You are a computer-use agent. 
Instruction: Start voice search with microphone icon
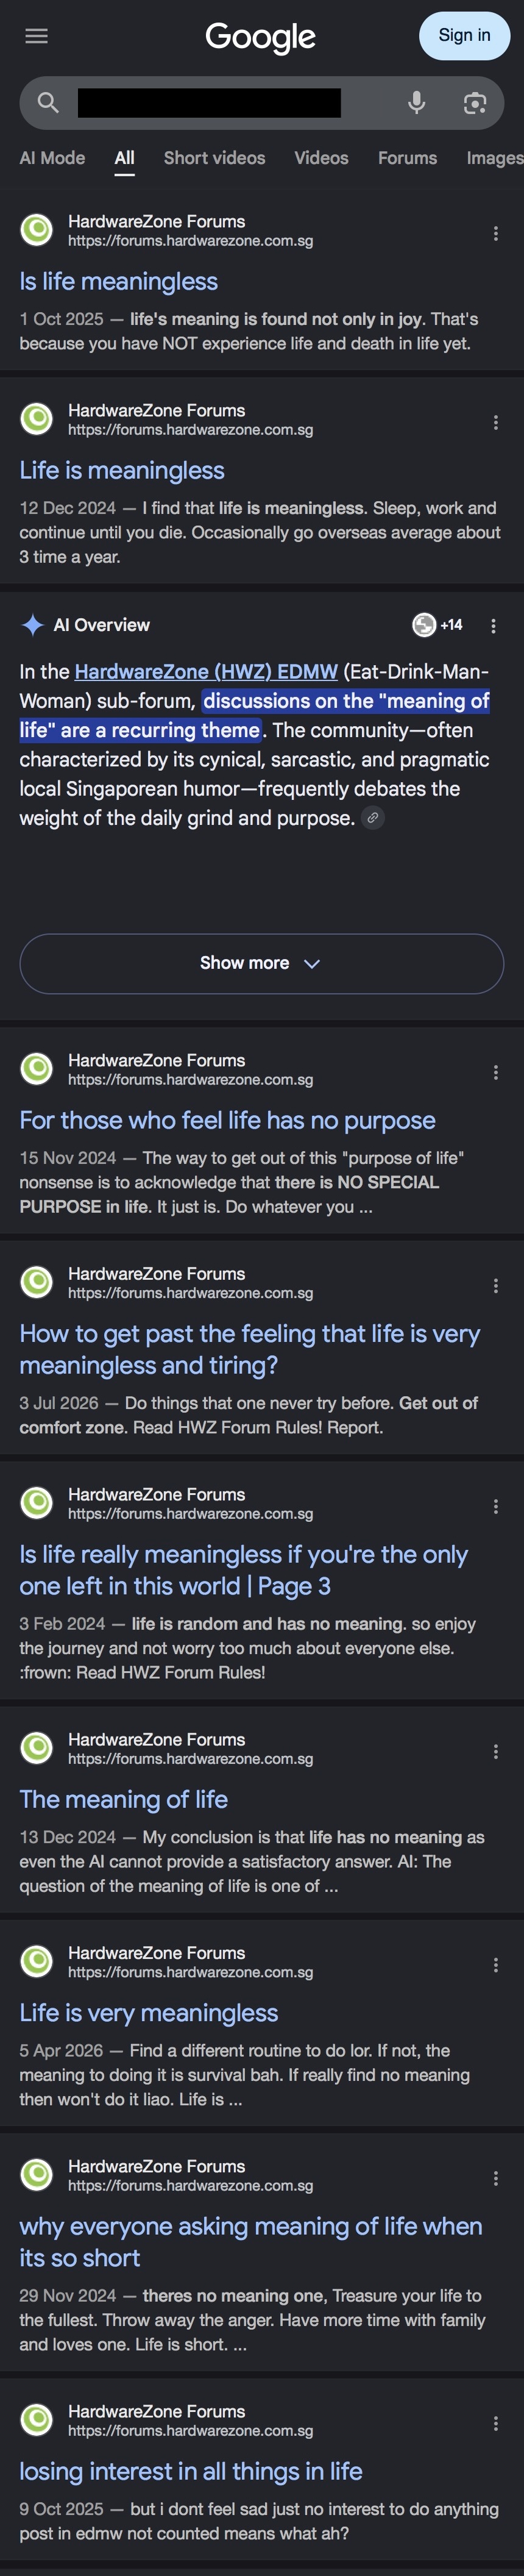click(x=417, y=102)
